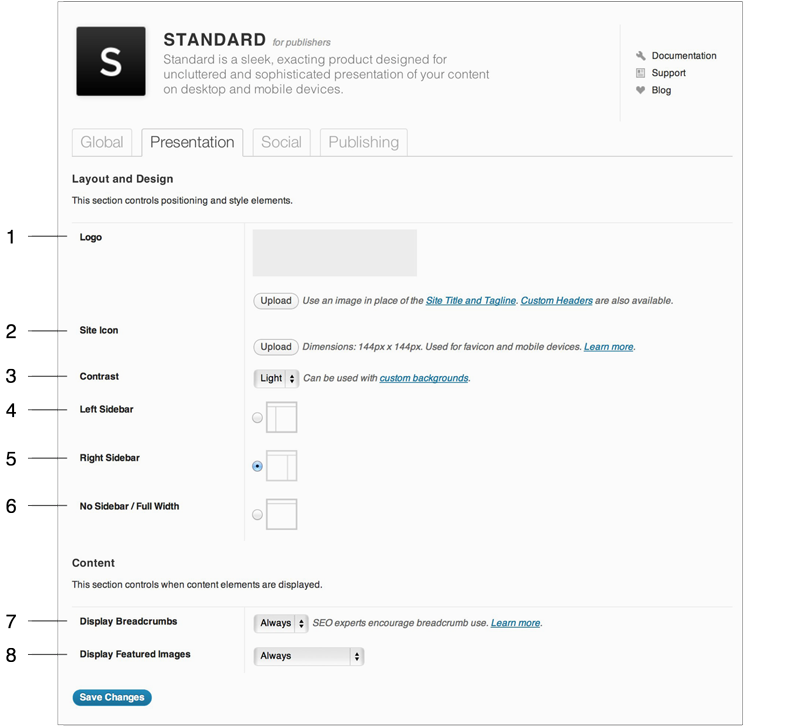Select the No Sidebar full width layout diagram
The height and width of the screenshot is (727, 800).
281,514
